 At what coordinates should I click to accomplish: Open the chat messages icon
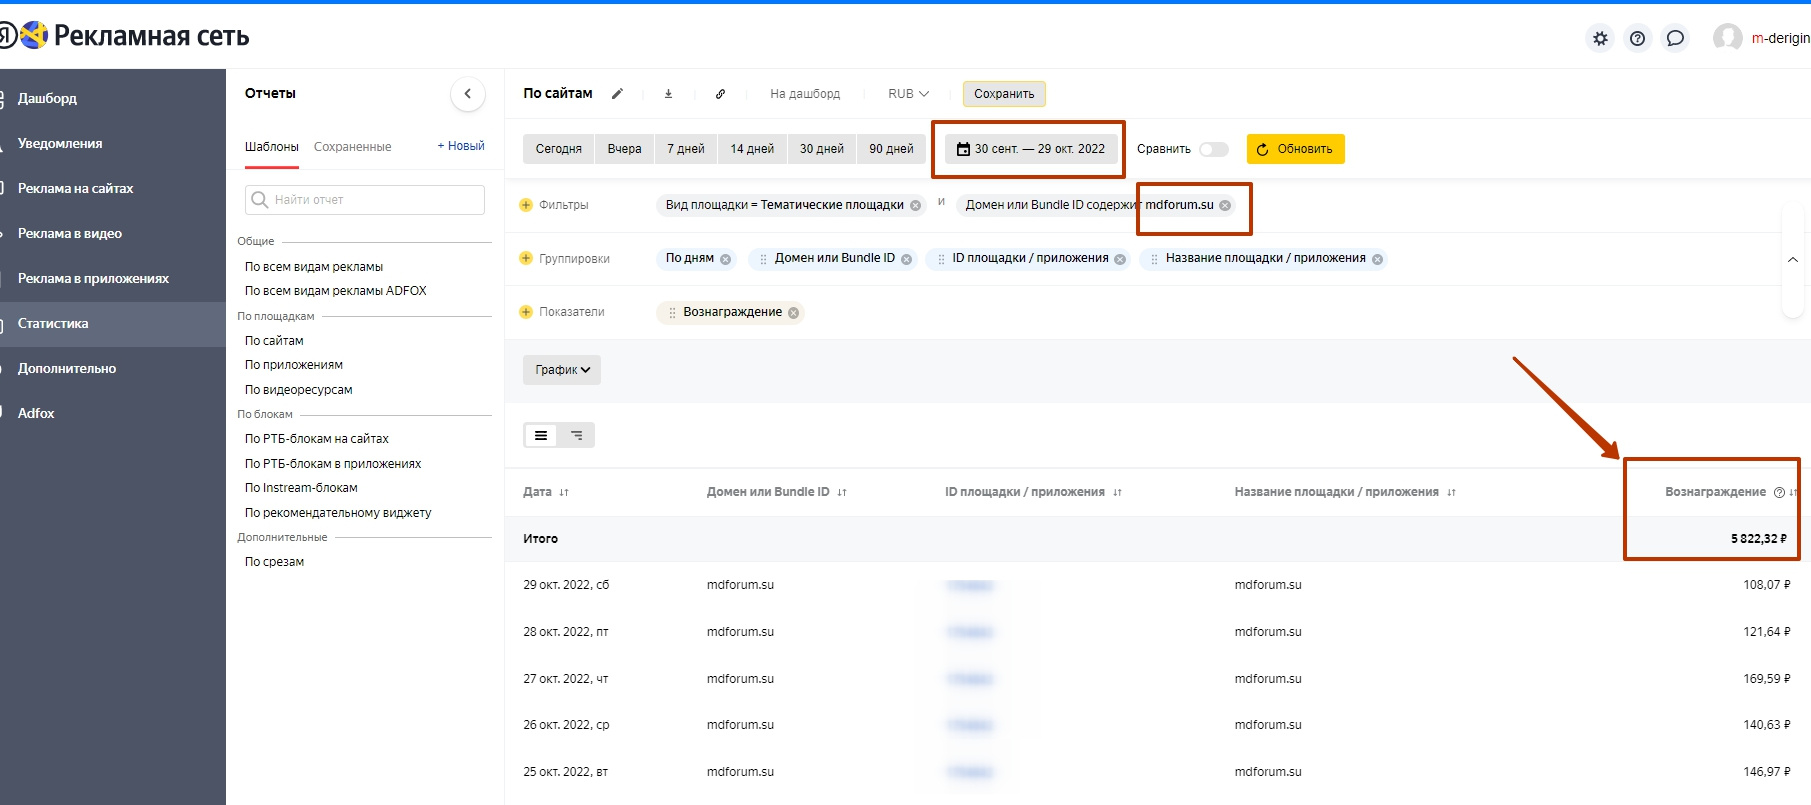pyautogui.click(x=1675, y=39)
